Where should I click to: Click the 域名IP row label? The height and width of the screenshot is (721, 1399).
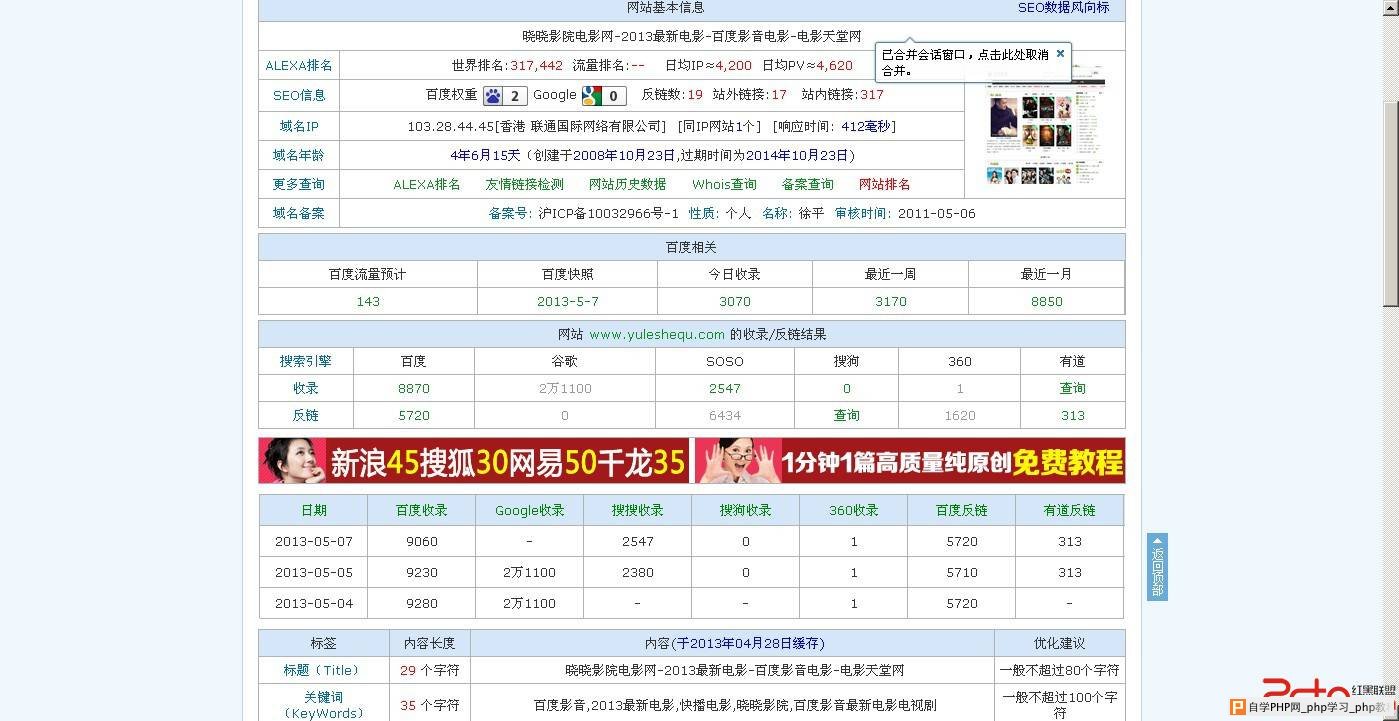[299, 126]
